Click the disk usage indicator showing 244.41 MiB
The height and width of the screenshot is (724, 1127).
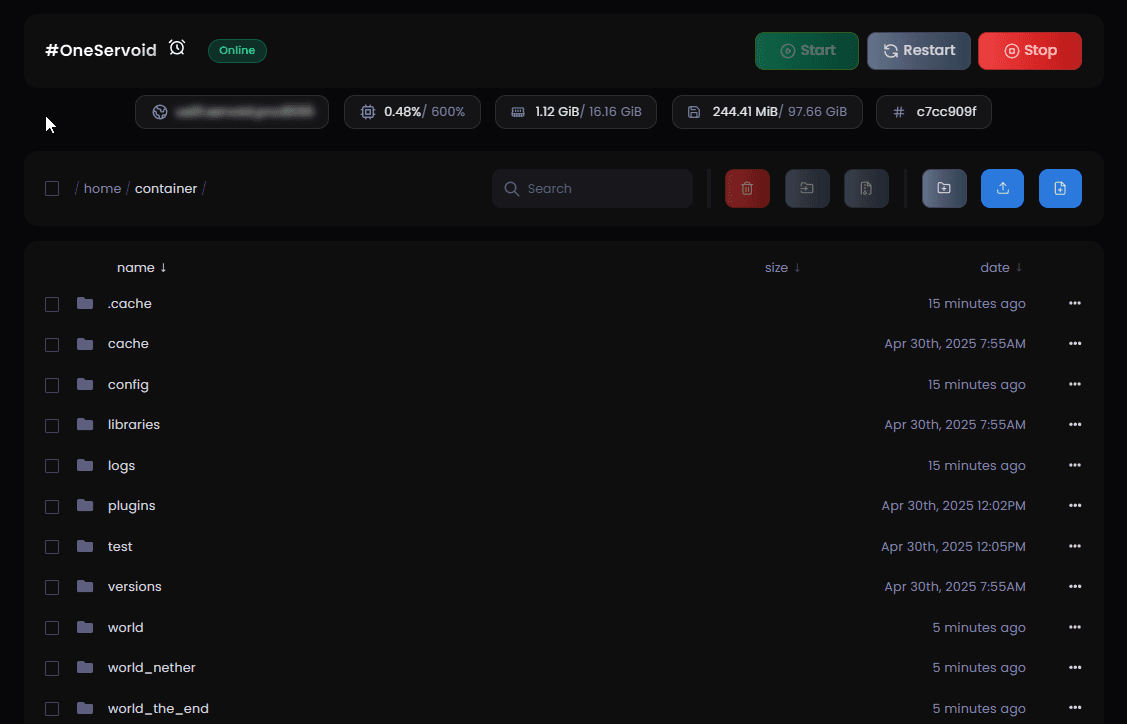click(767, 112)
